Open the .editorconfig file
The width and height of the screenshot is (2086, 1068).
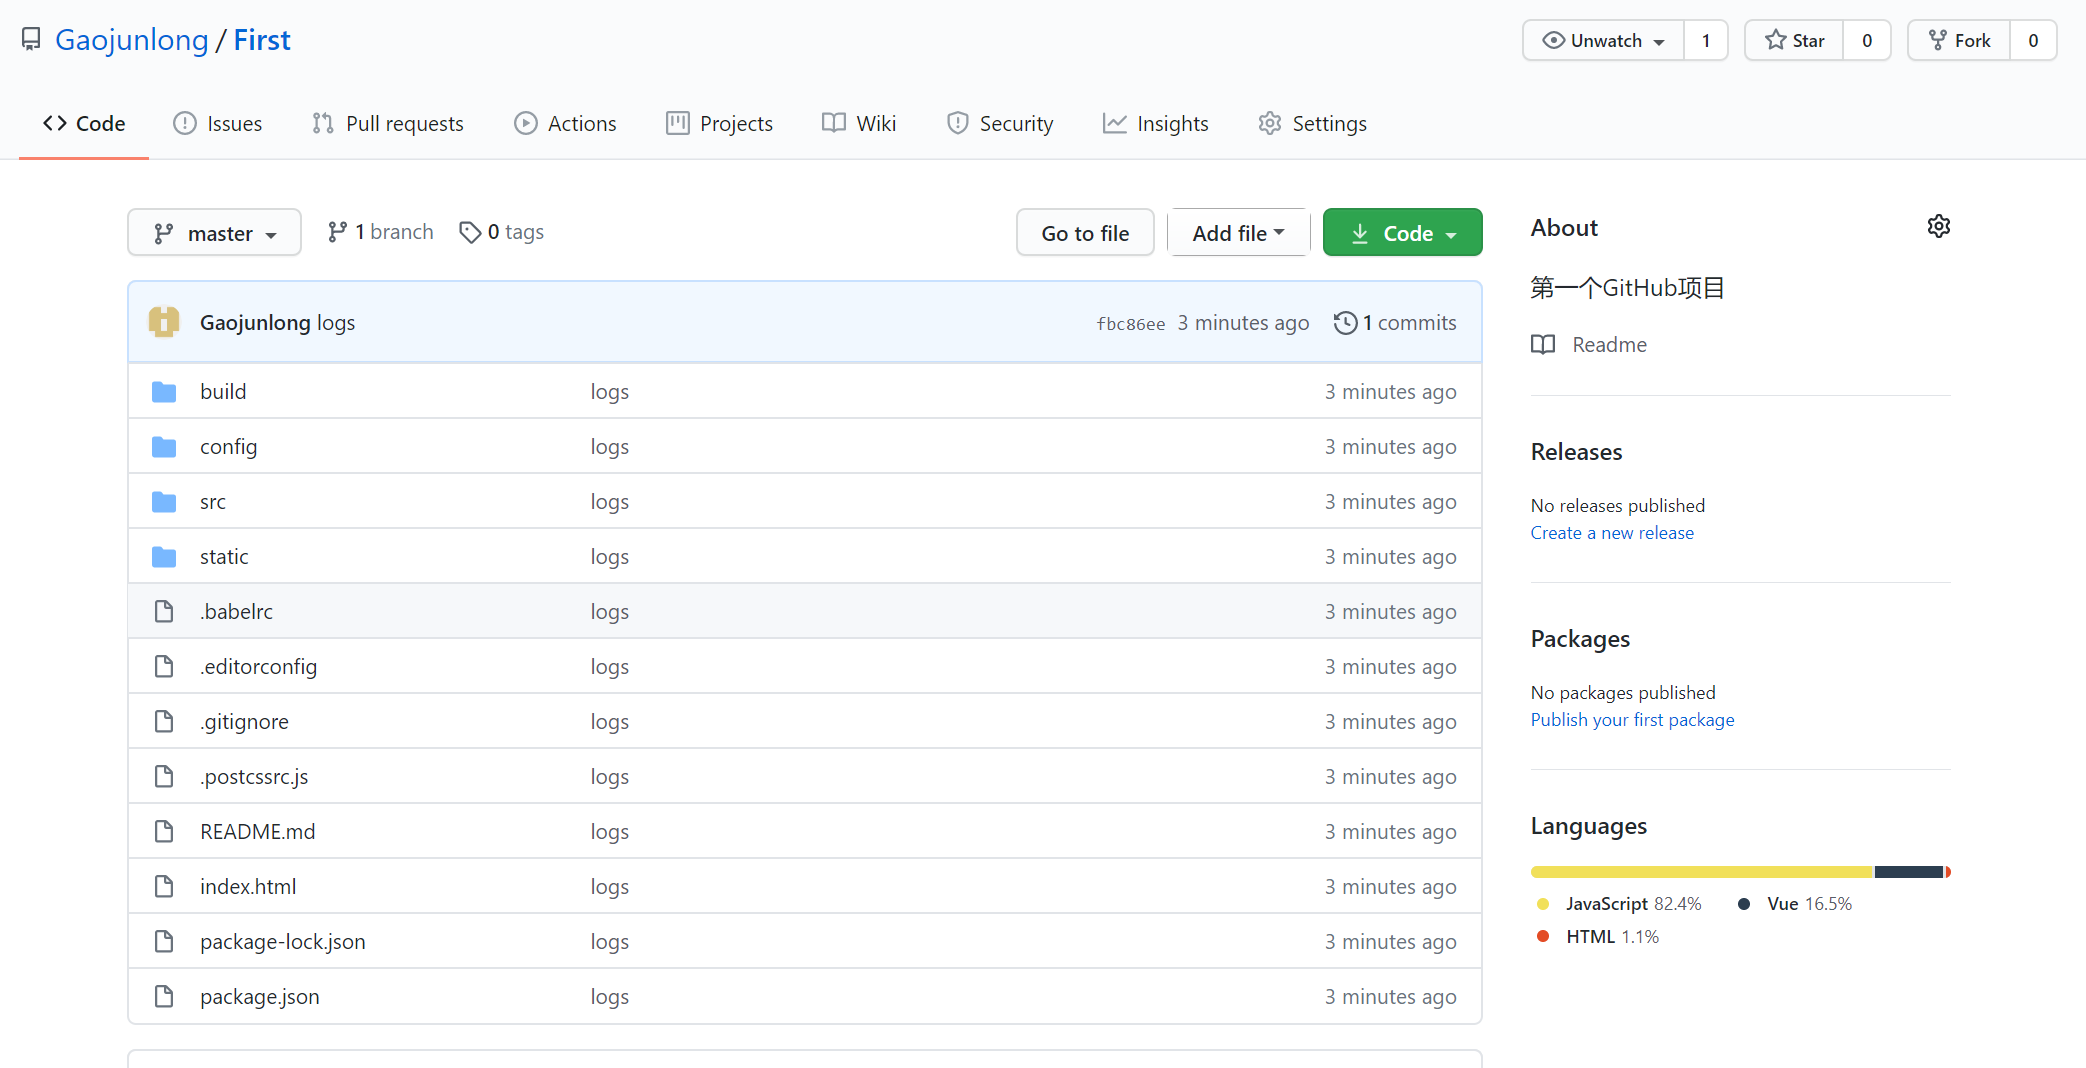coord(258,666)
